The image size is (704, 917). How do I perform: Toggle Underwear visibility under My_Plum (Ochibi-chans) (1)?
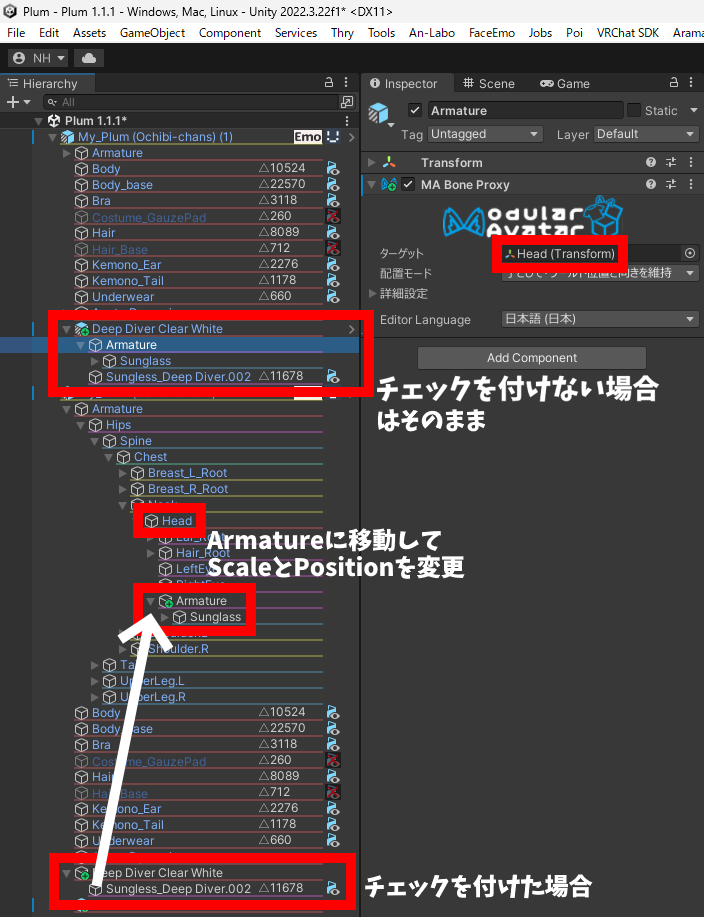[333, 297]
